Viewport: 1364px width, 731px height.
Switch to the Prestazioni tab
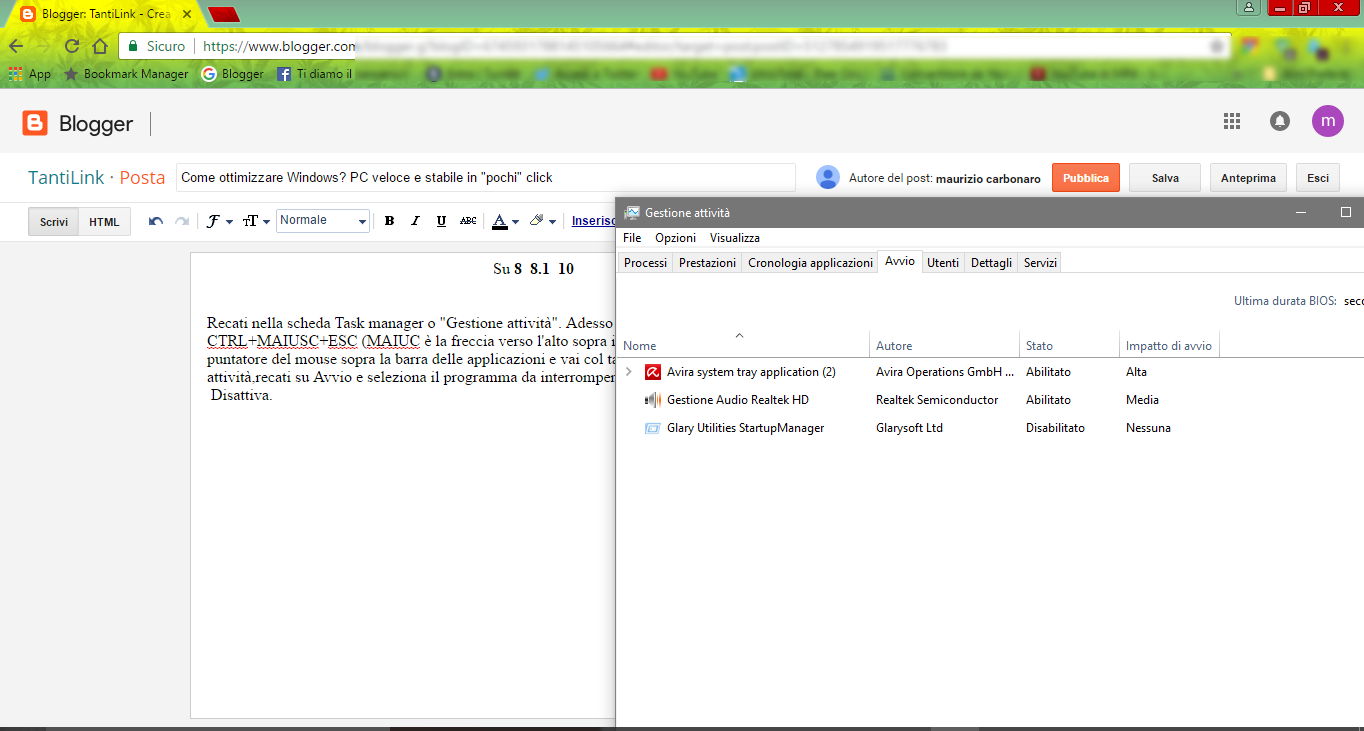tap(707, 263)
